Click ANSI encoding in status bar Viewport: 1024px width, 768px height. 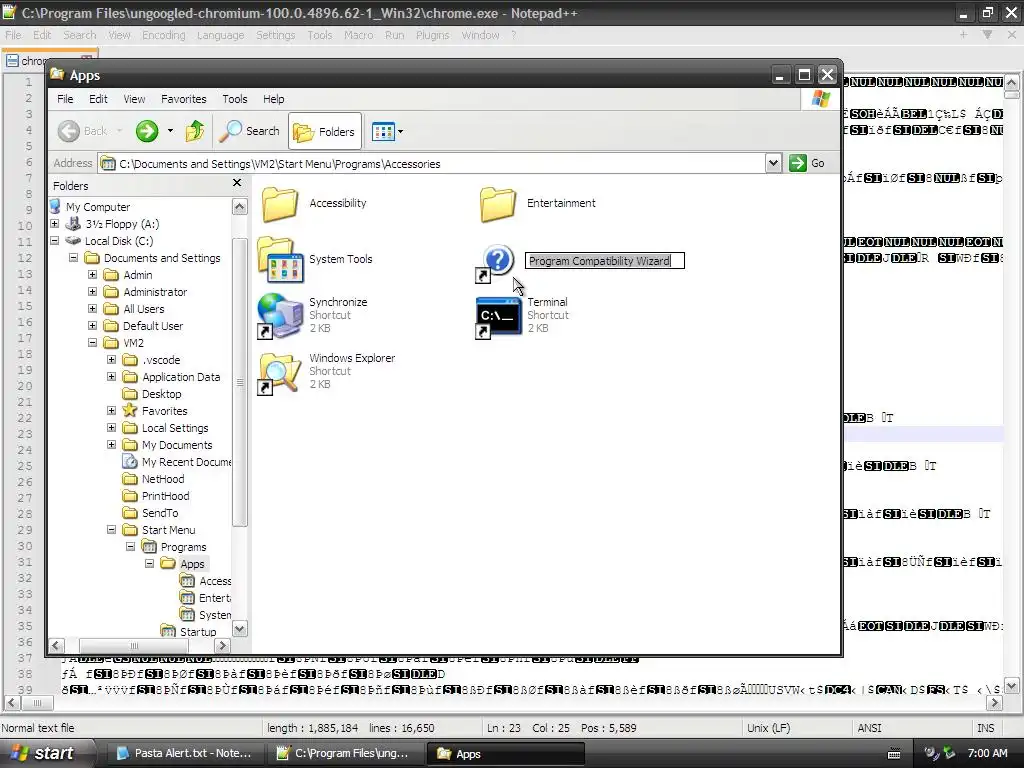(x=869, y=728)
